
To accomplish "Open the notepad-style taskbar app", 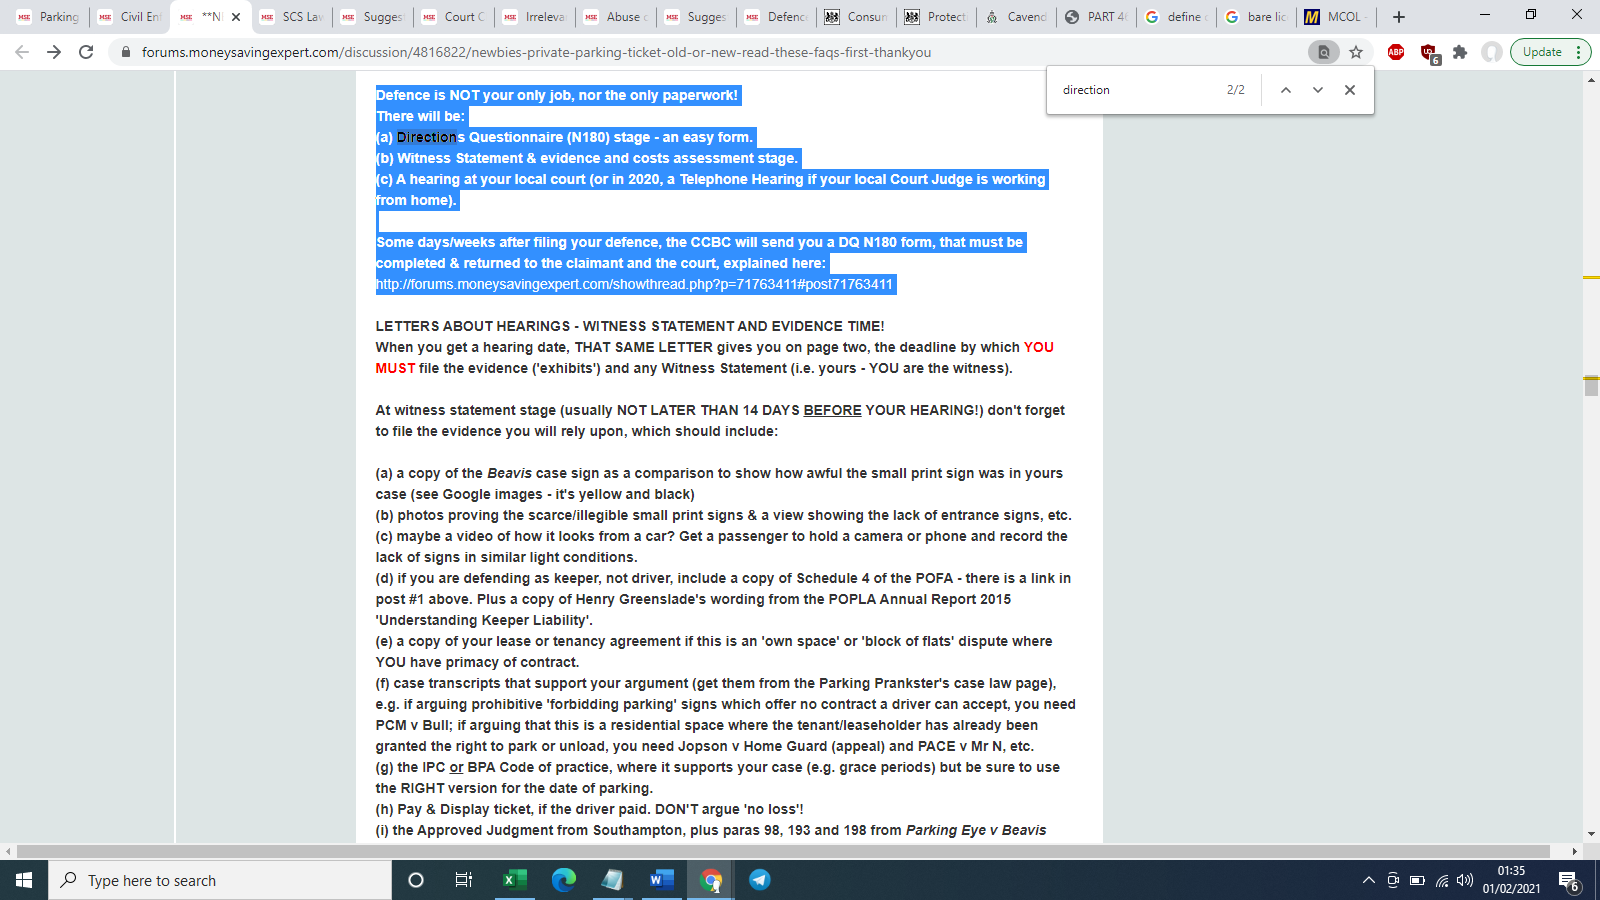I will tap(612, 880).
